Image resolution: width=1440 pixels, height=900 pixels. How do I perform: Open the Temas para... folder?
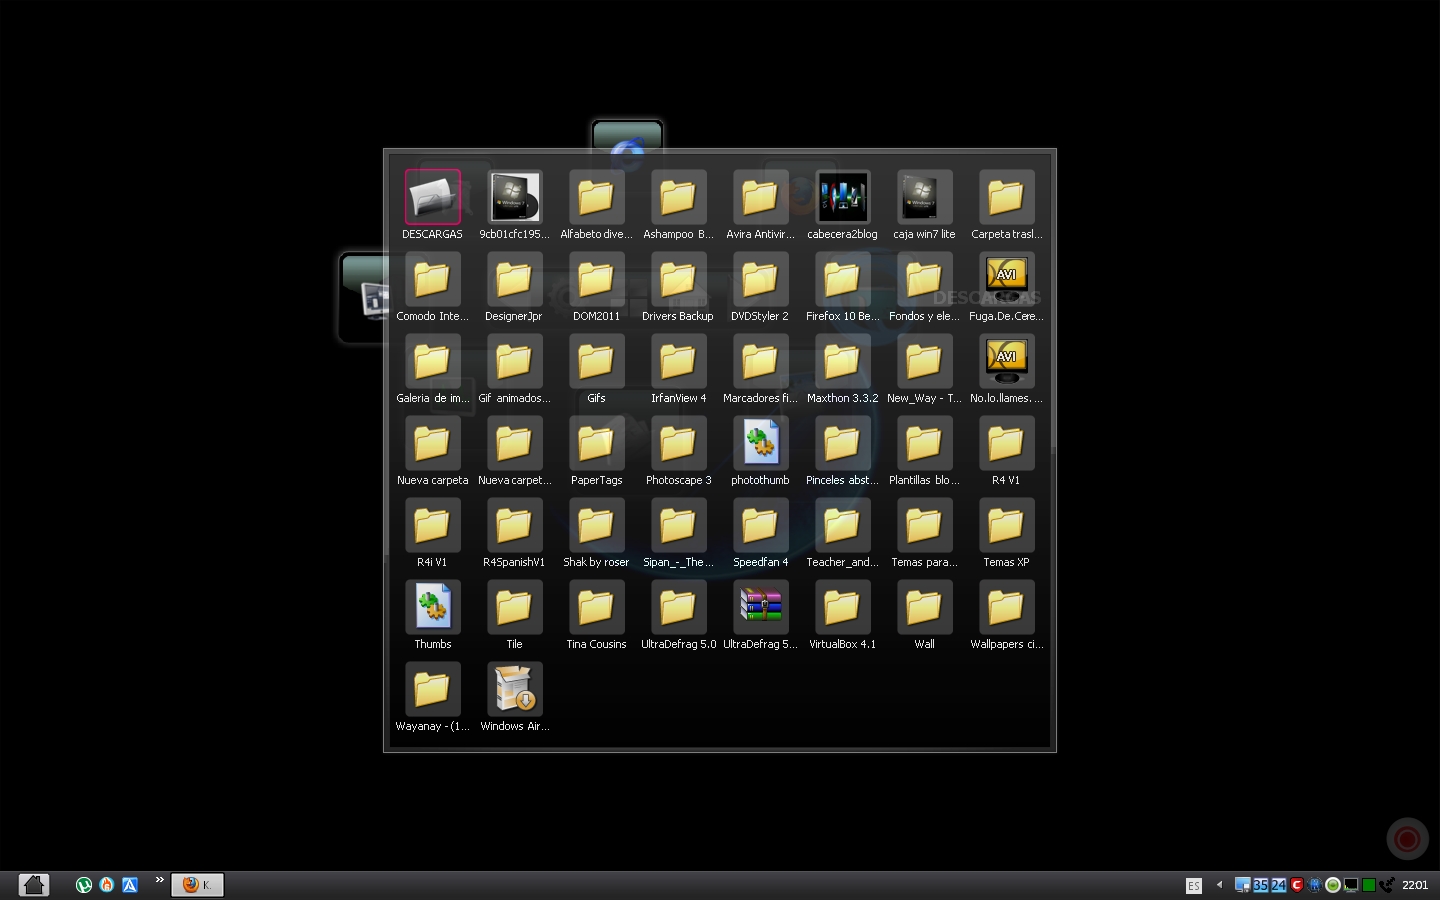(924, 525)
